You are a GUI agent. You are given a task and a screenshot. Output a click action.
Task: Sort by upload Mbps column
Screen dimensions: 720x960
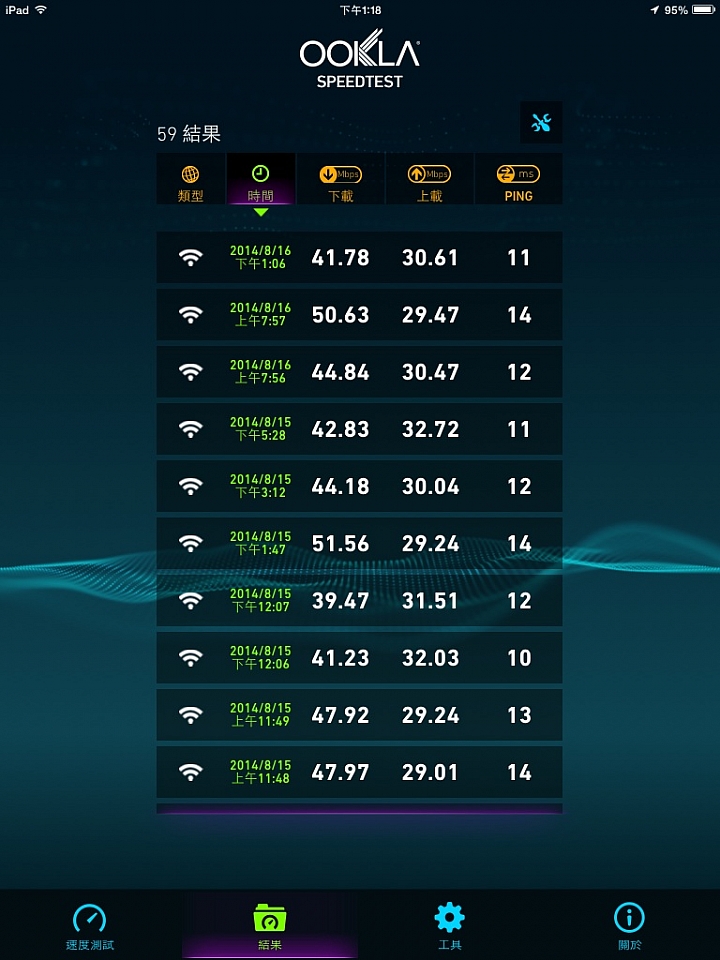point(429,179)
